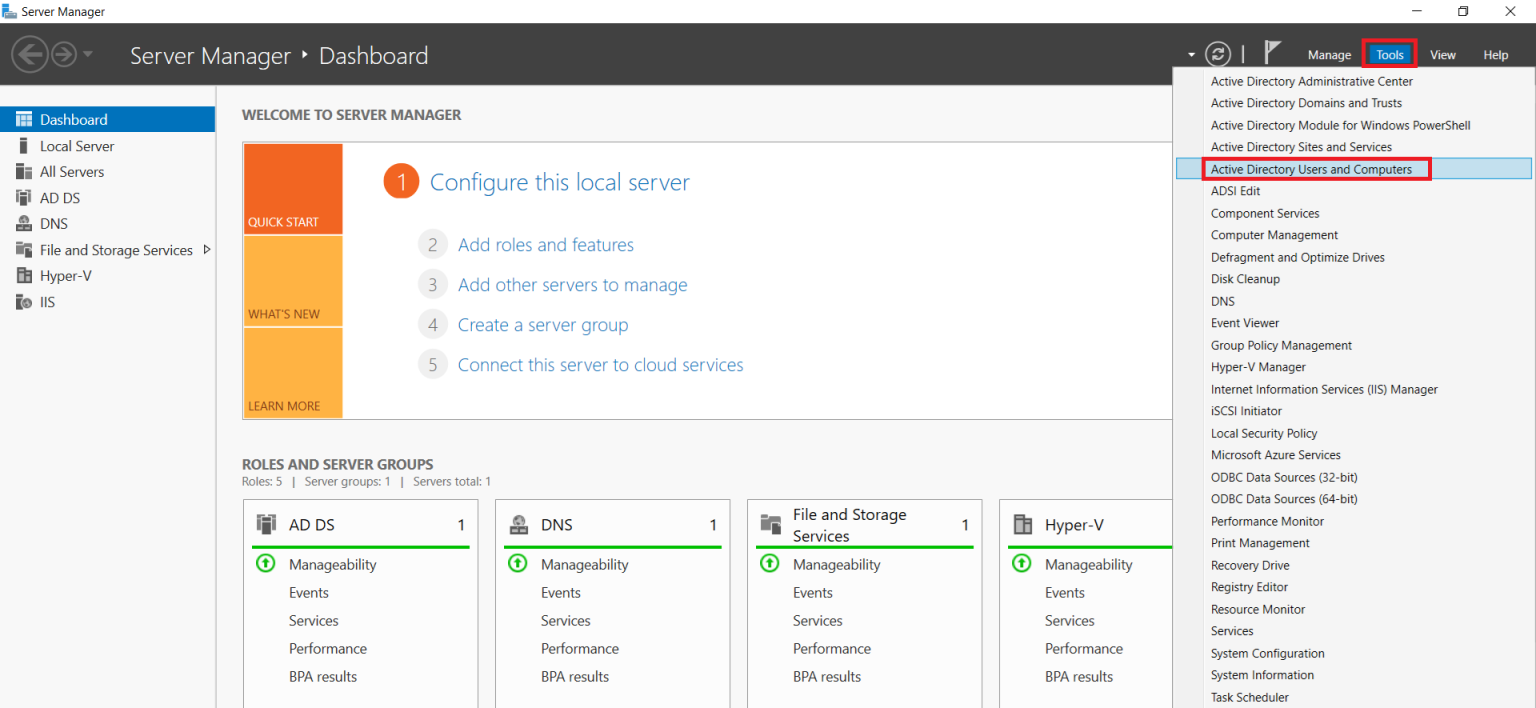Open the dropdown arrow left of the refresh icon
This screenshot has height=708, width=1536.
coord(1191,53)
